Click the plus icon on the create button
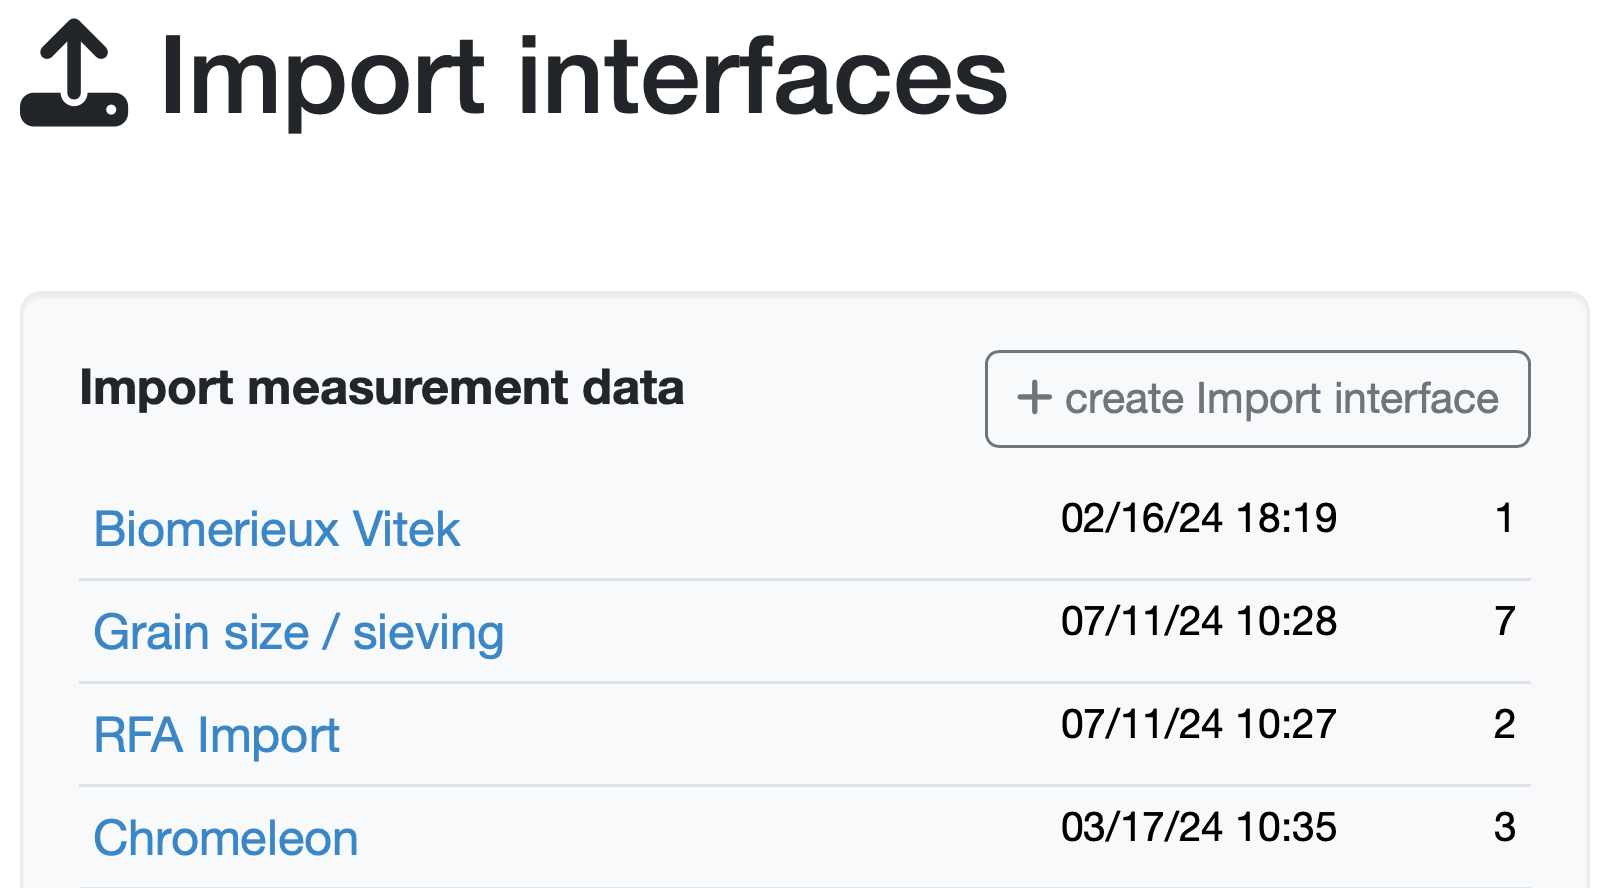This screenshot has height=888, width=1610. click(1034, 398)
